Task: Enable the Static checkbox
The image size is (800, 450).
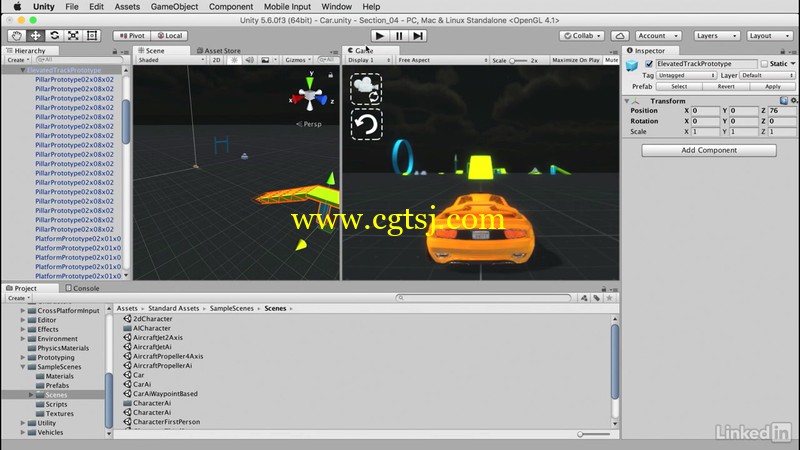Action: click(764, 64)
